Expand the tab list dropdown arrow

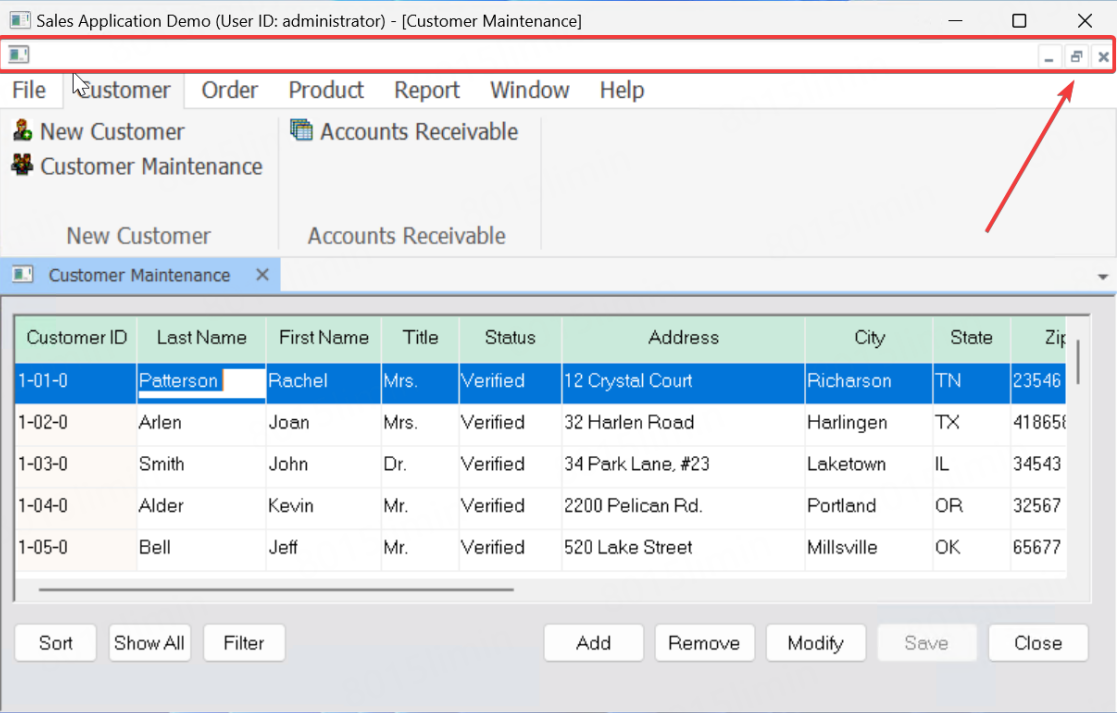point(1103,277)
